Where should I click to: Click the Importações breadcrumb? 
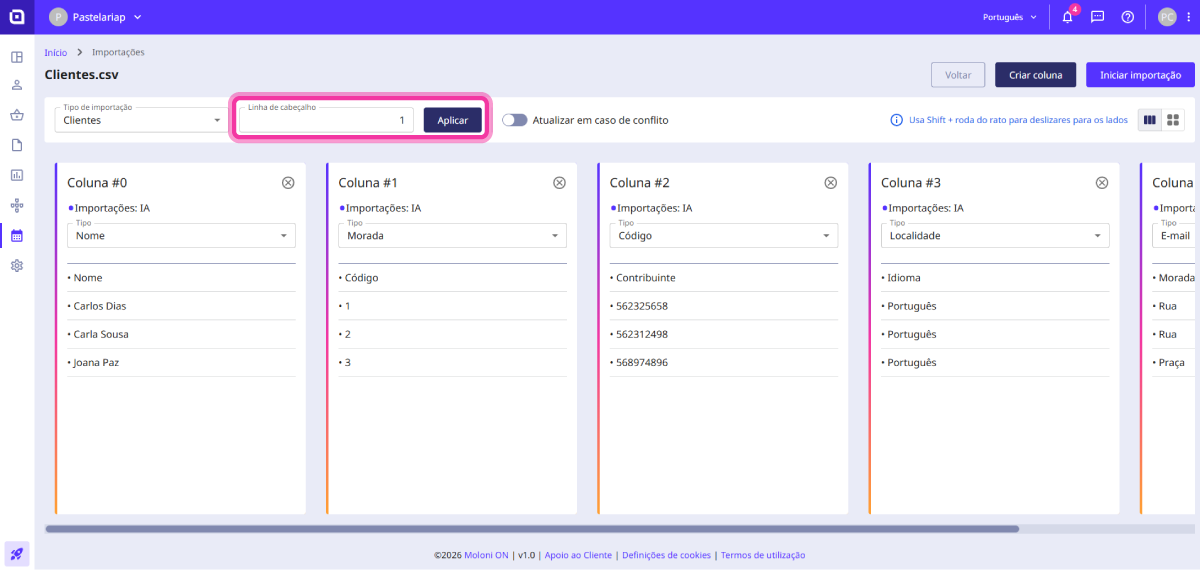[118, 52]
